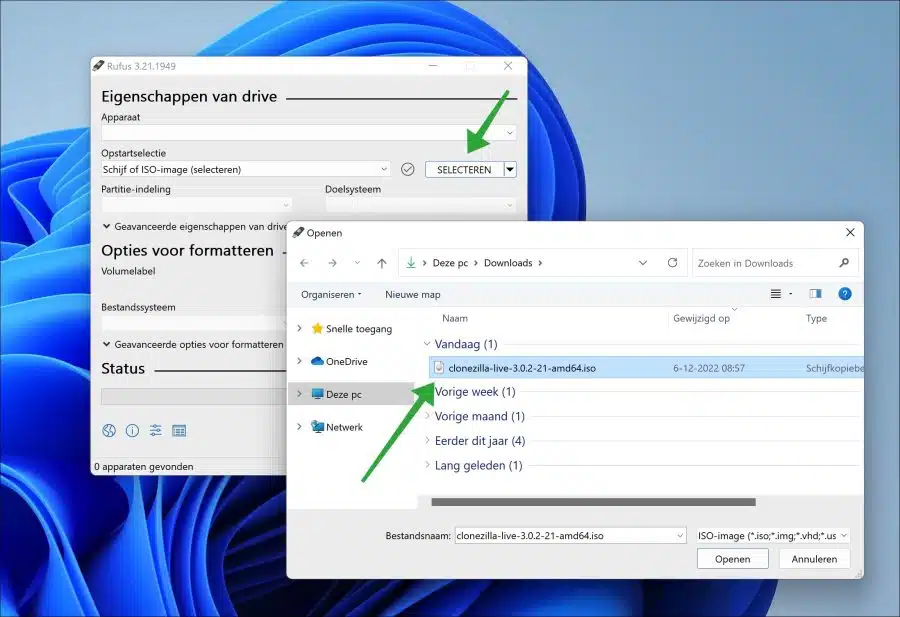
Task: Open Rufus settings sliders icon
Action: [156, 430]
